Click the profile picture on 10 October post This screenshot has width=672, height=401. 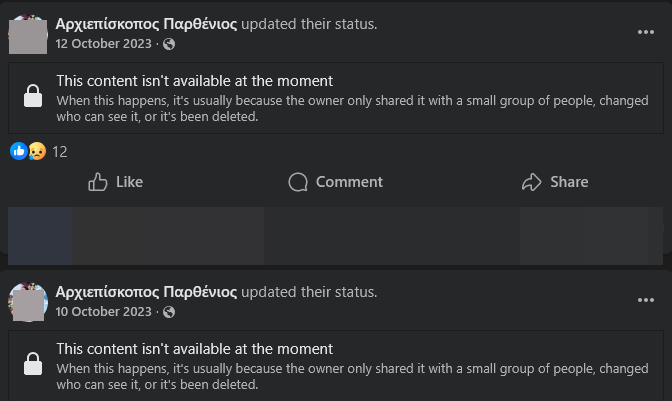28,302
